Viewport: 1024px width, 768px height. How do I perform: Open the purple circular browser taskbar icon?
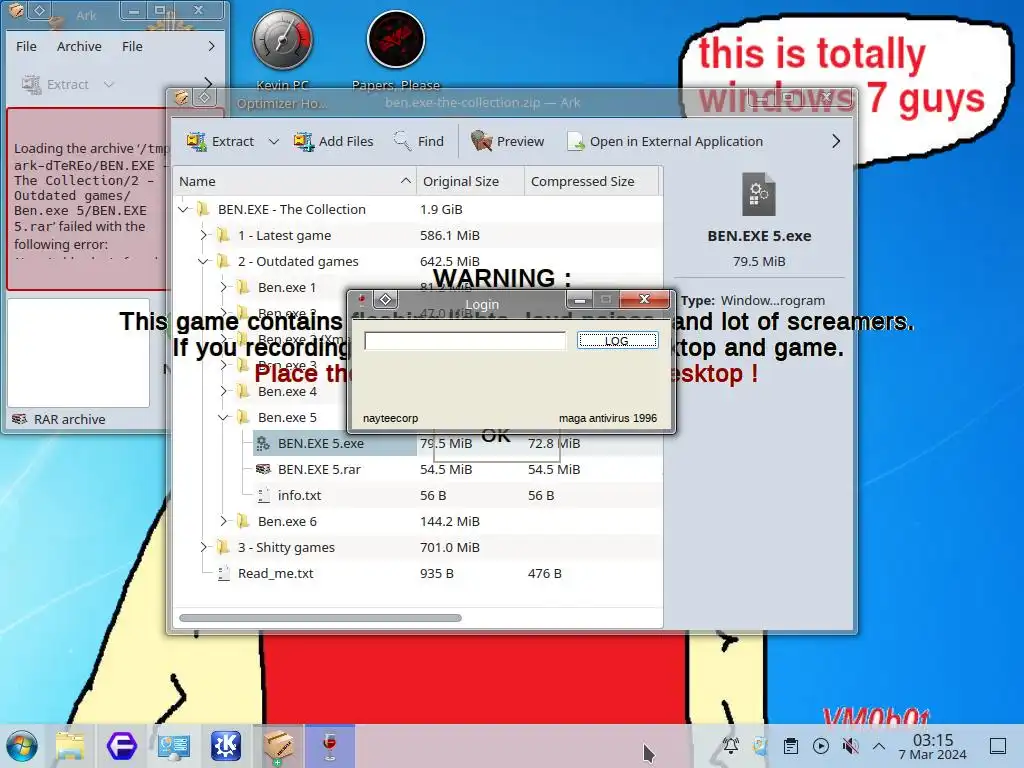click(x=122, y=746)
